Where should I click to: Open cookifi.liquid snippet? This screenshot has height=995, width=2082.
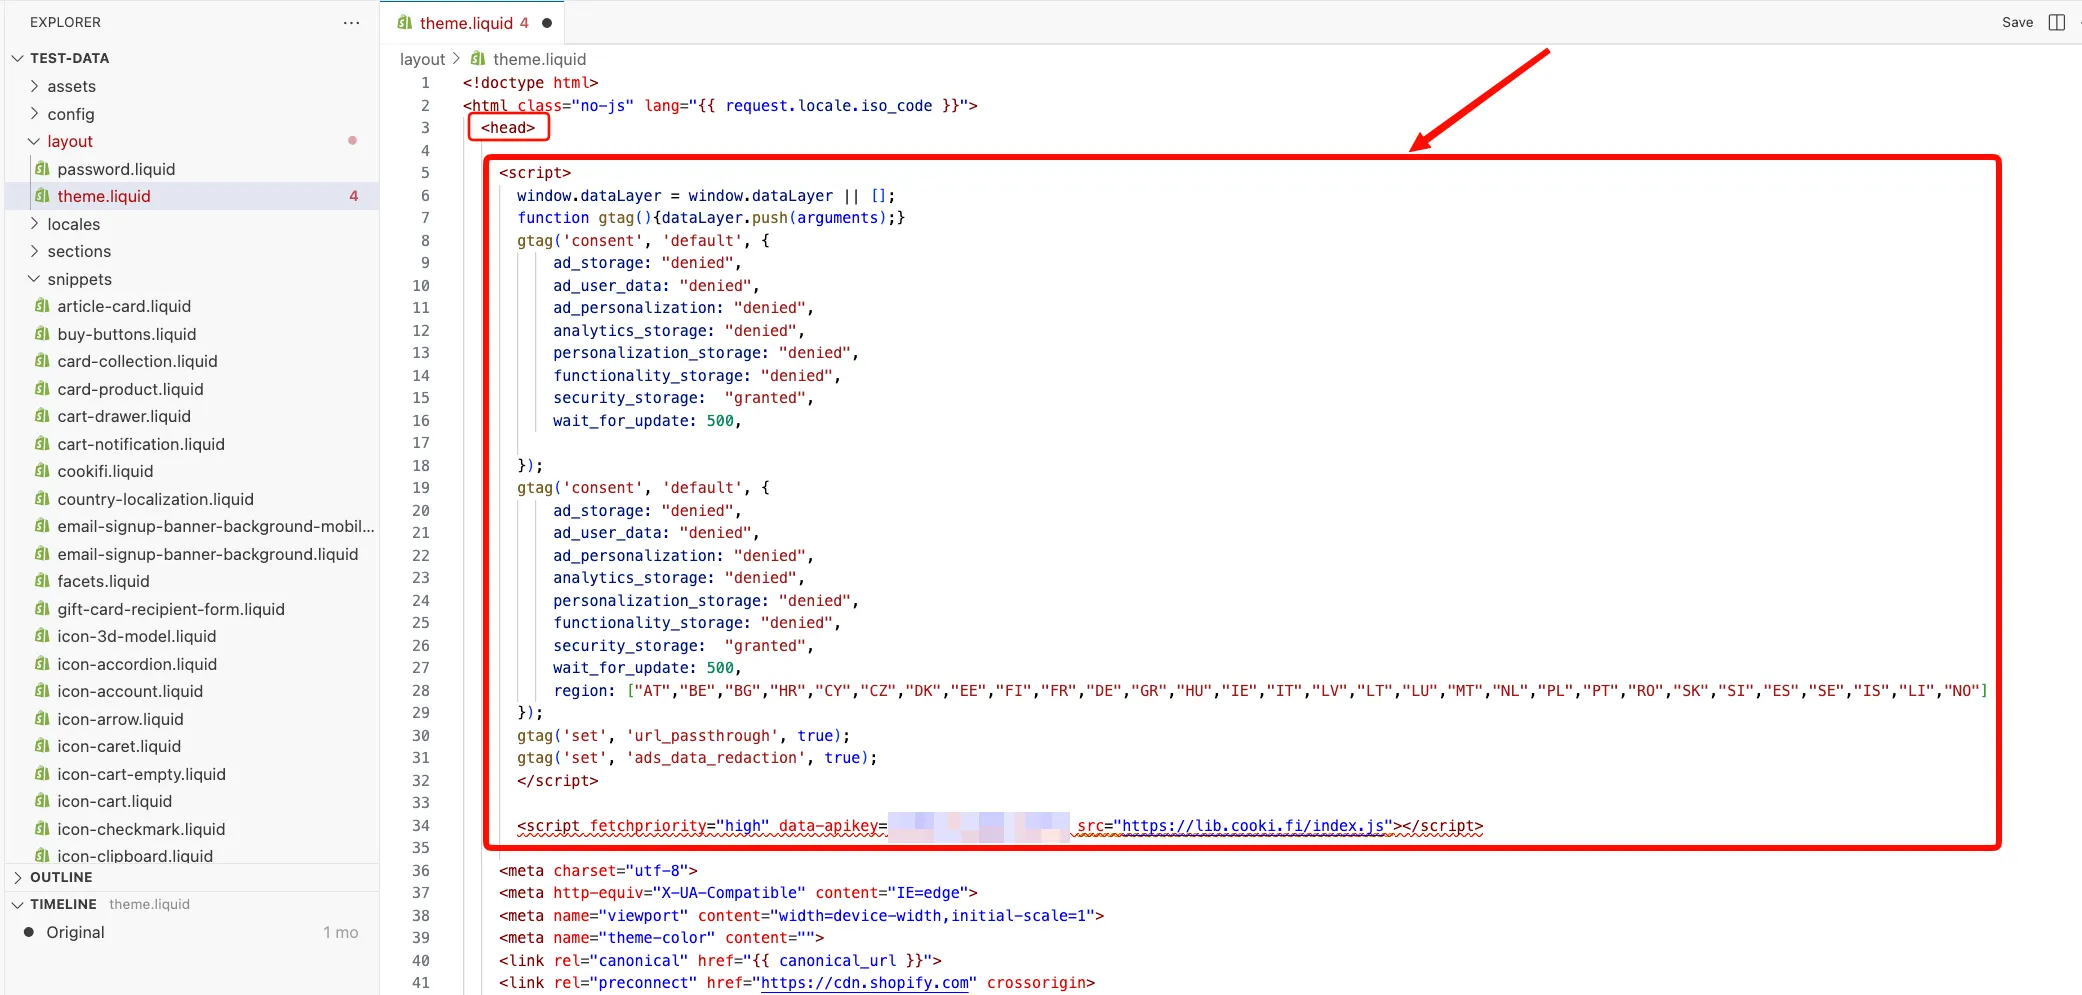[105, 471]
